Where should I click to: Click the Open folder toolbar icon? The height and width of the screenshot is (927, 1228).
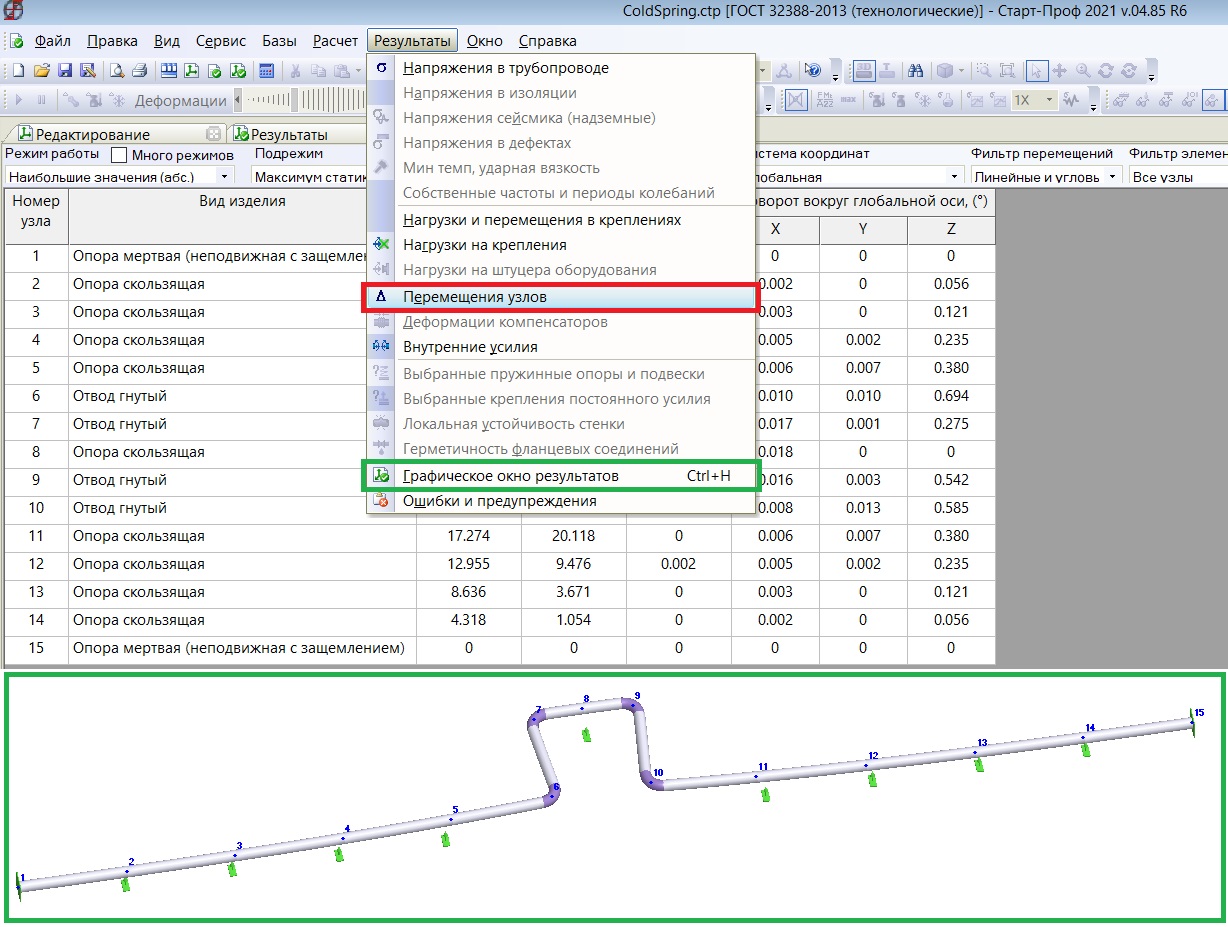click(x=42, y=71)
